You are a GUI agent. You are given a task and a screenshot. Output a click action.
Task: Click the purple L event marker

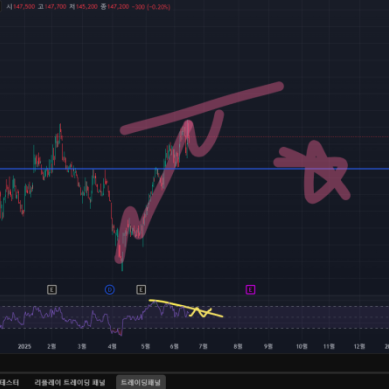coord(250,290)
